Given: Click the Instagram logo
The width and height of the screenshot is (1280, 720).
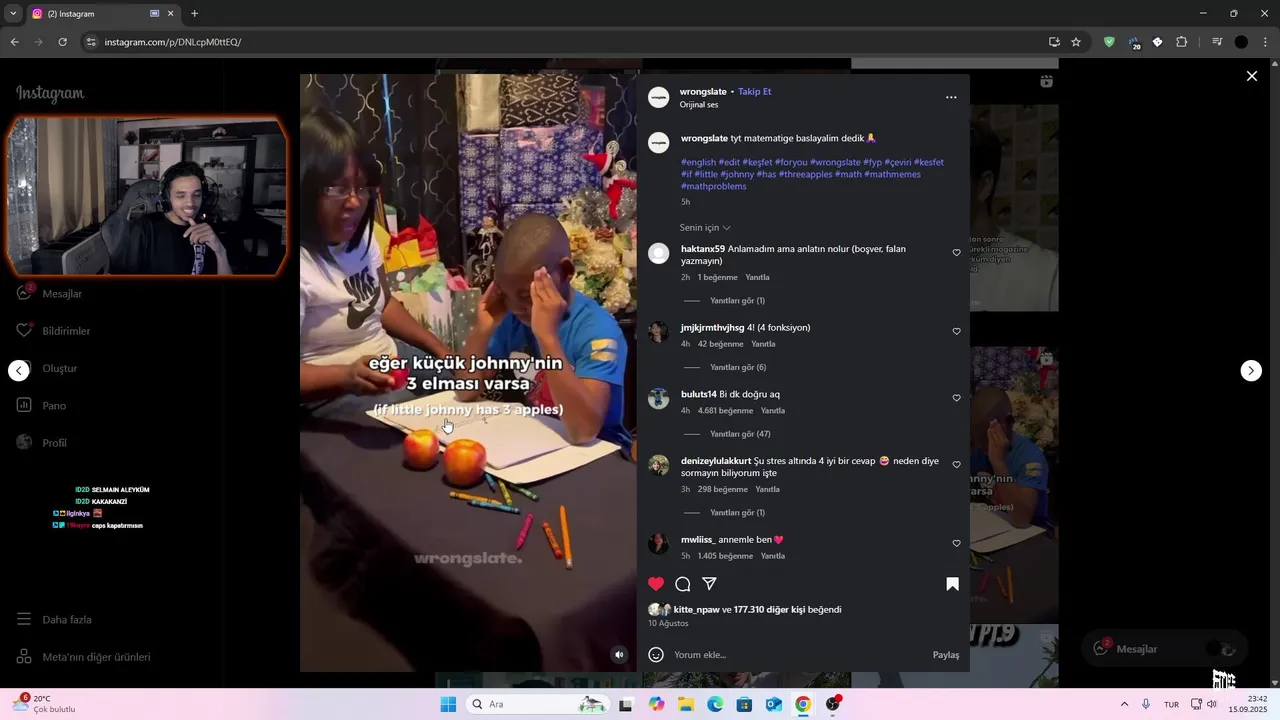Looking at the screenshot, I should coord(50,94).
